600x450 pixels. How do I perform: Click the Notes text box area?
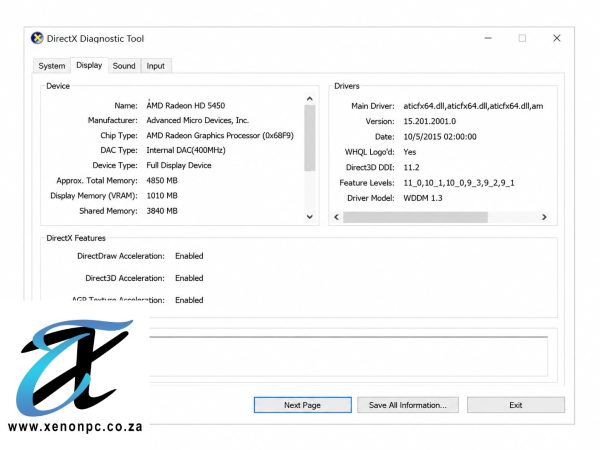(348, 357)
